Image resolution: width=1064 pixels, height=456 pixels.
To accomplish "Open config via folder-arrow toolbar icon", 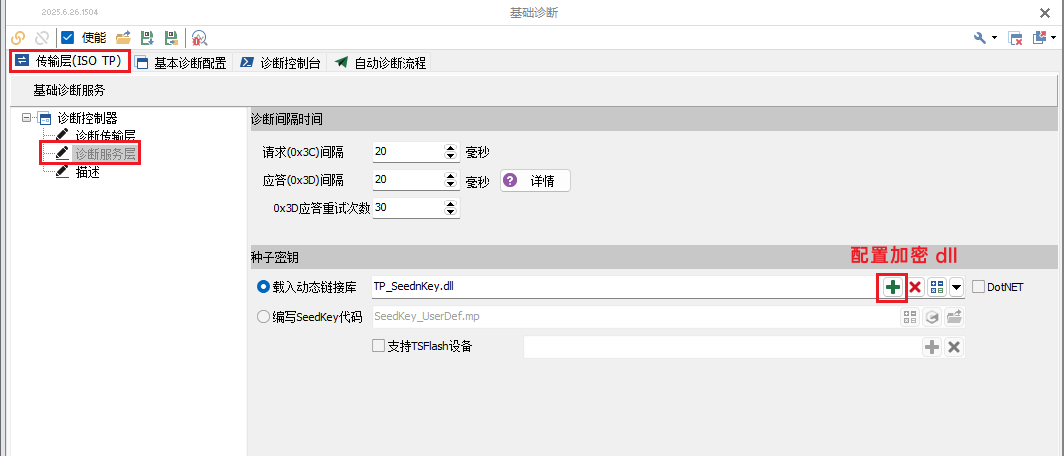I will [x=123, y=38].
